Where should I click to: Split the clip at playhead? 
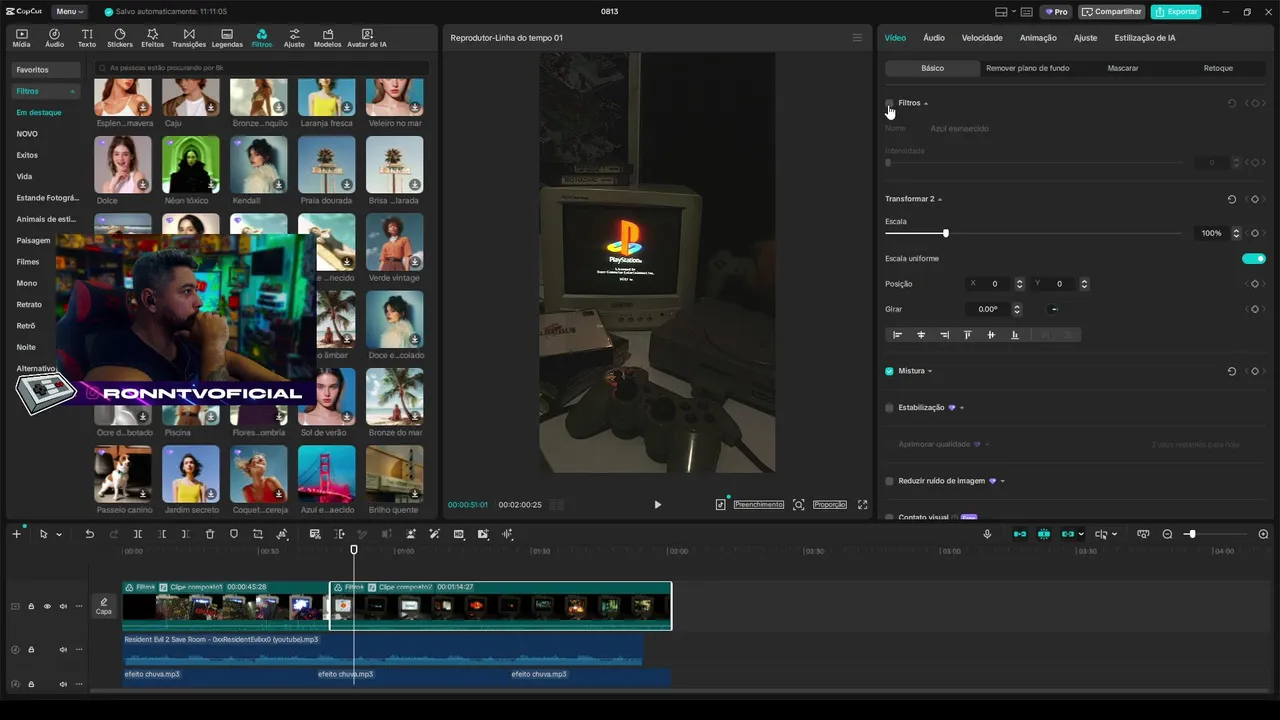click(138, 534)
